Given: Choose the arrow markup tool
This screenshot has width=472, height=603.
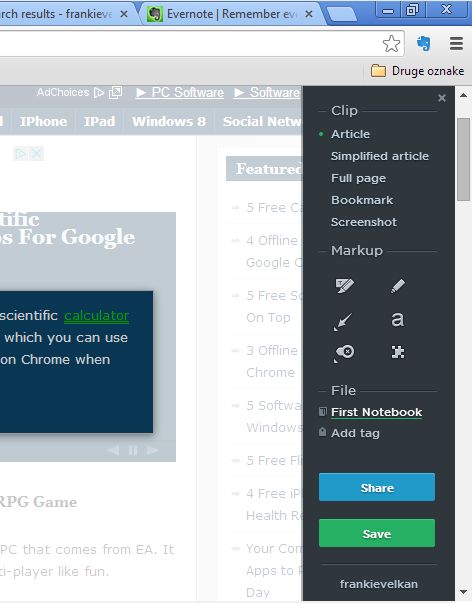Looking at the screenshot, I should [x=342, y=321].
